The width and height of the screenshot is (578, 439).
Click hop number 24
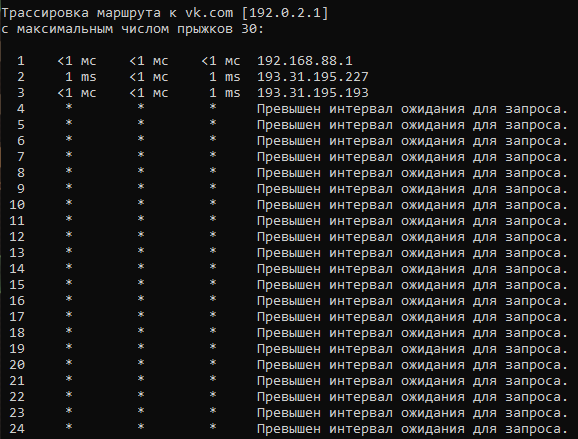17,429
